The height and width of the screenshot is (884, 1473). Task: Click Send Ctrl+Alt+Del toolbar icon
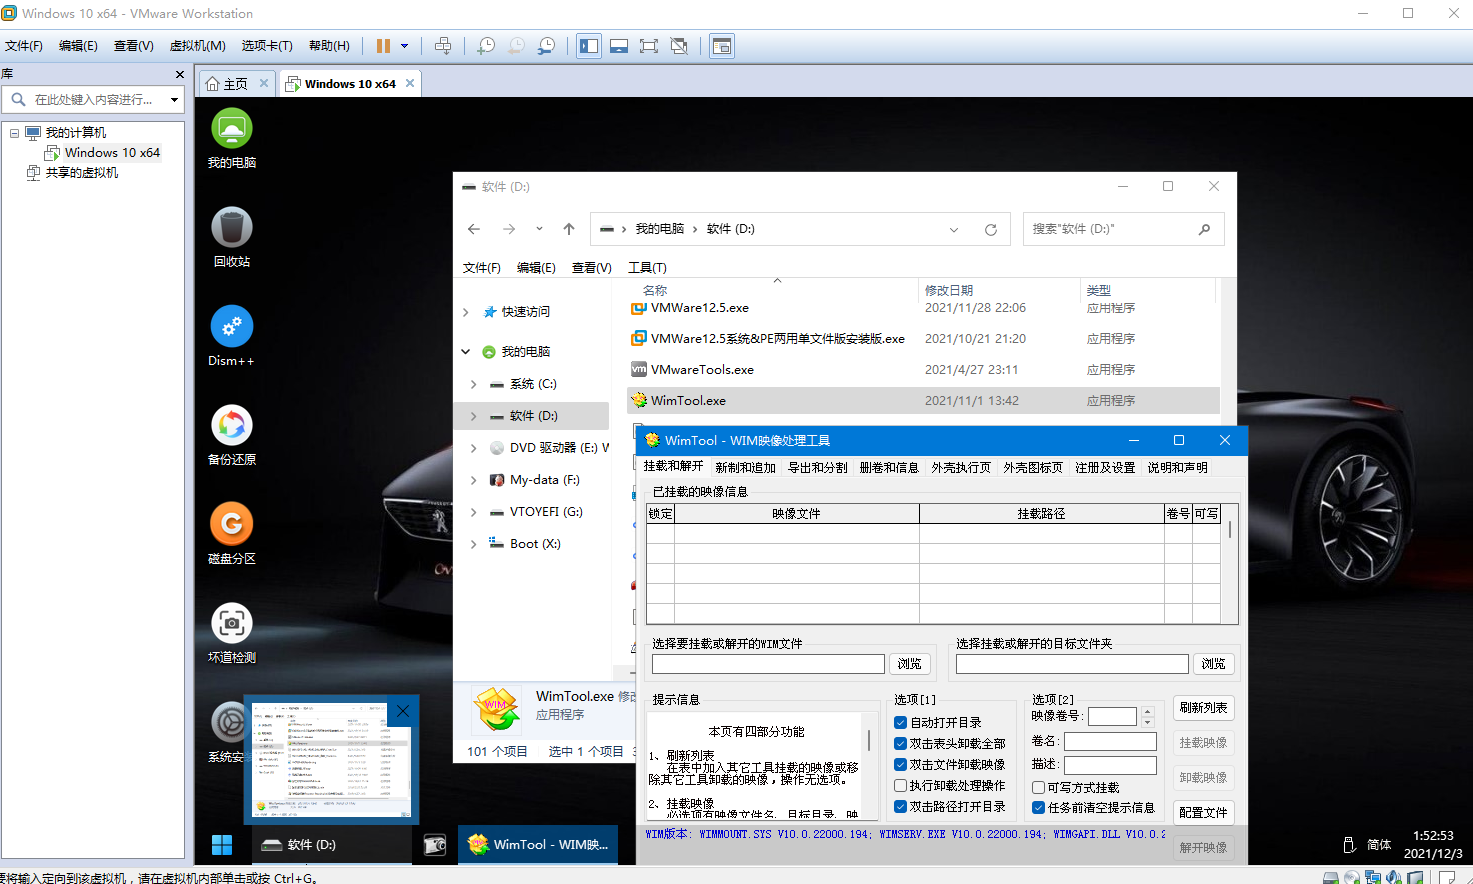coord(443,46)
